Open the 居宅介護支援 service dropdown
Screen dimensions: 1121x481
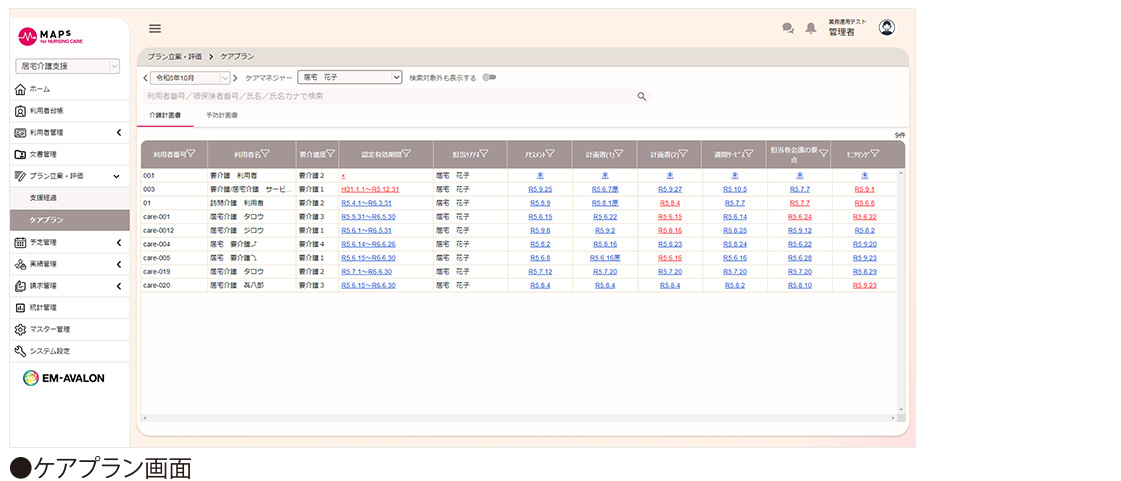click(x=68, y=66)
